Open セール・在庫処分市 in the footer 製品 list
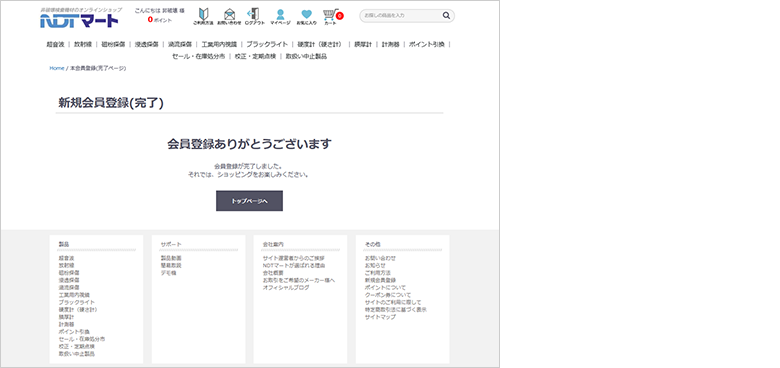The width and height of the screenshot is (780, 368). click(x=82, y=339)
